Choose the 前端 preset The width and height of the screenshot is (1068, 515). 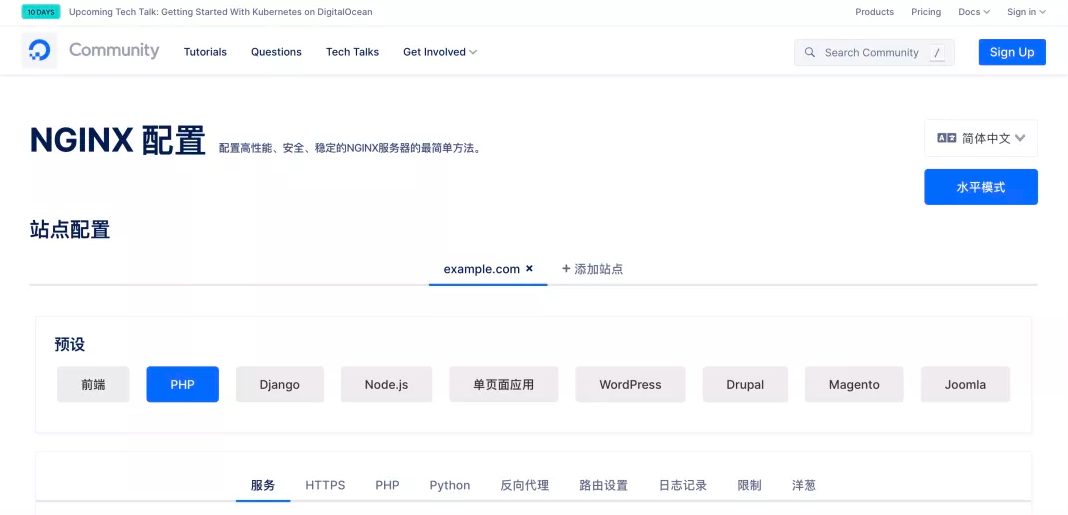[93, 384]
